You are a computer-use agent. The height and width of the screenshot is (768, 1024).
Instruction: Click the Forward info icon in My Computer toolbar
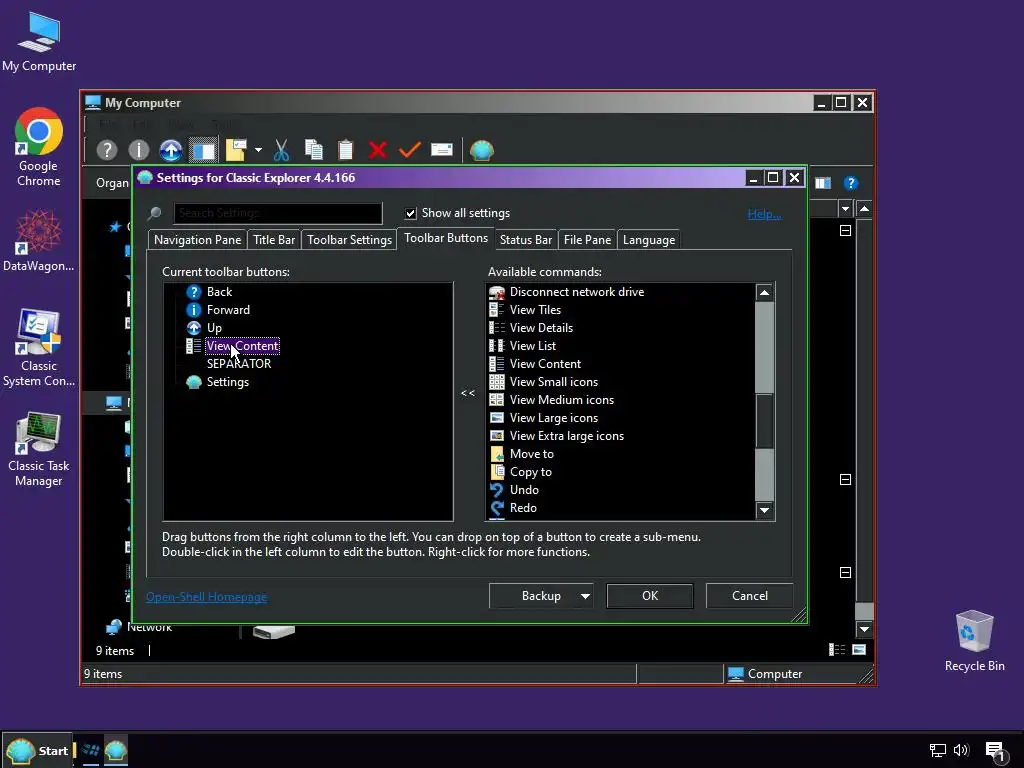(x=138, y=150)
